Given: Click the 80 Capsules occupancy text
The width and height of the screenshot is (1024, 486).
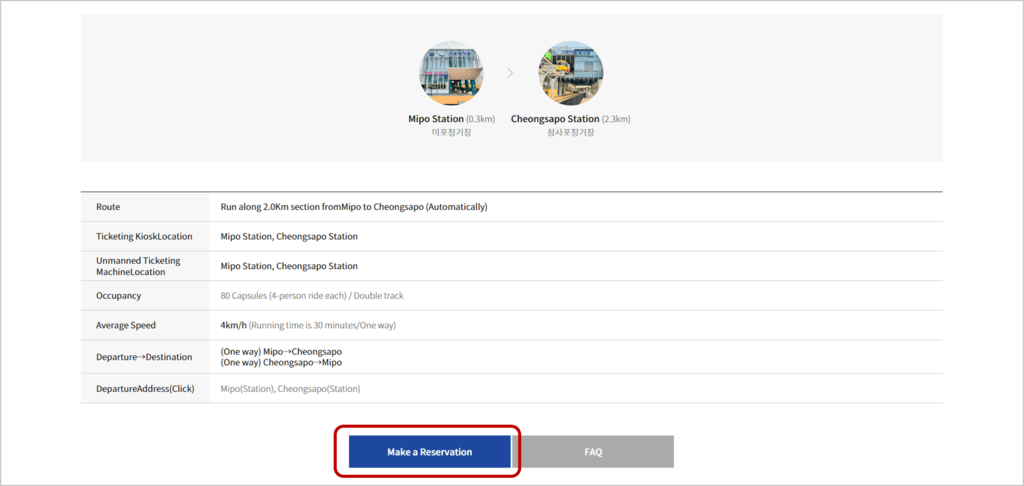Looking at the screenshot, I should (x=312, y=296).
